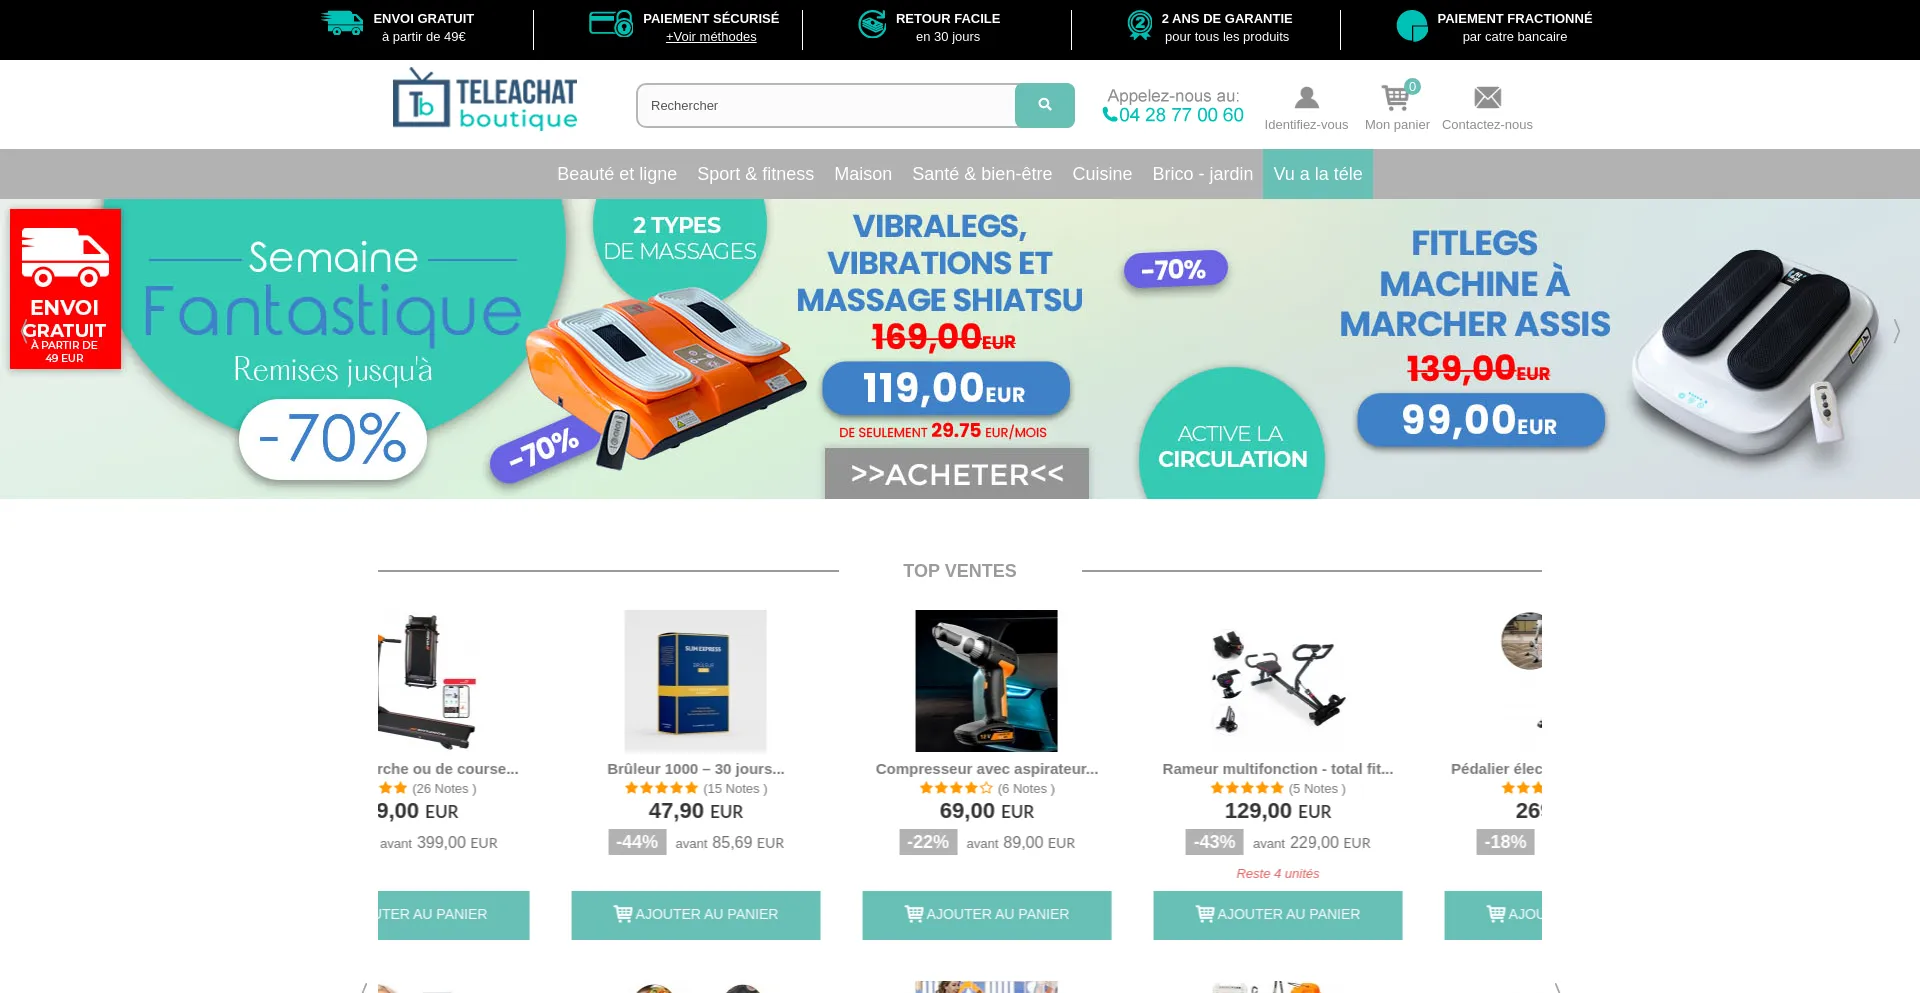Click the +Voir méthodes link

point(711,37)
